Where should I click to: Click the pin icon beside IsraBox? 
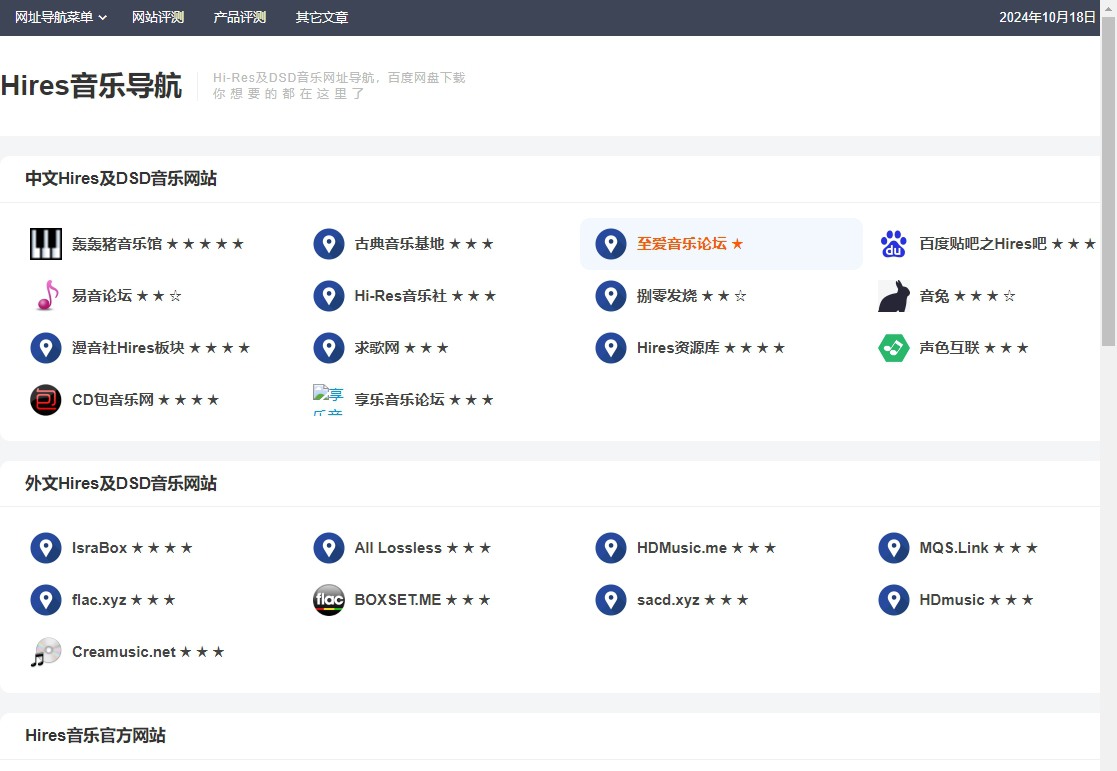46,548
